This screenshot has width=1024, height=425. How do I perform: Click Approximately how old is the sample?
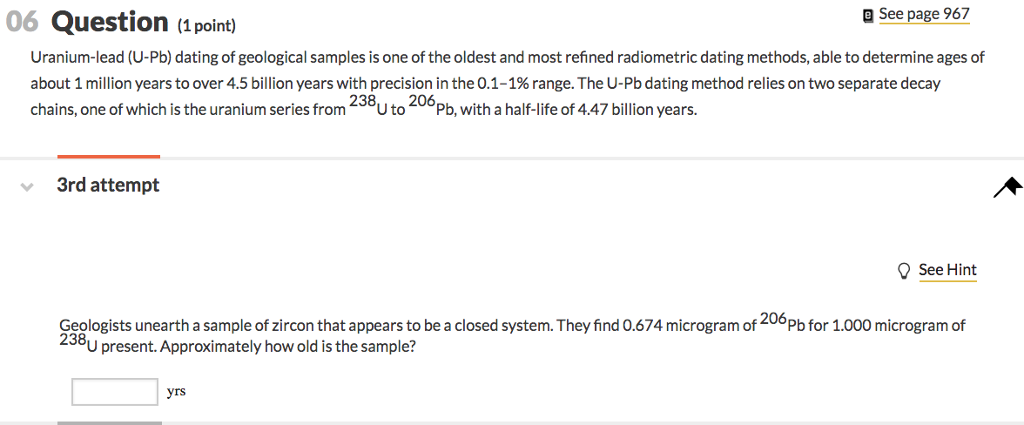pyautogui.click(x=287, y=347)
